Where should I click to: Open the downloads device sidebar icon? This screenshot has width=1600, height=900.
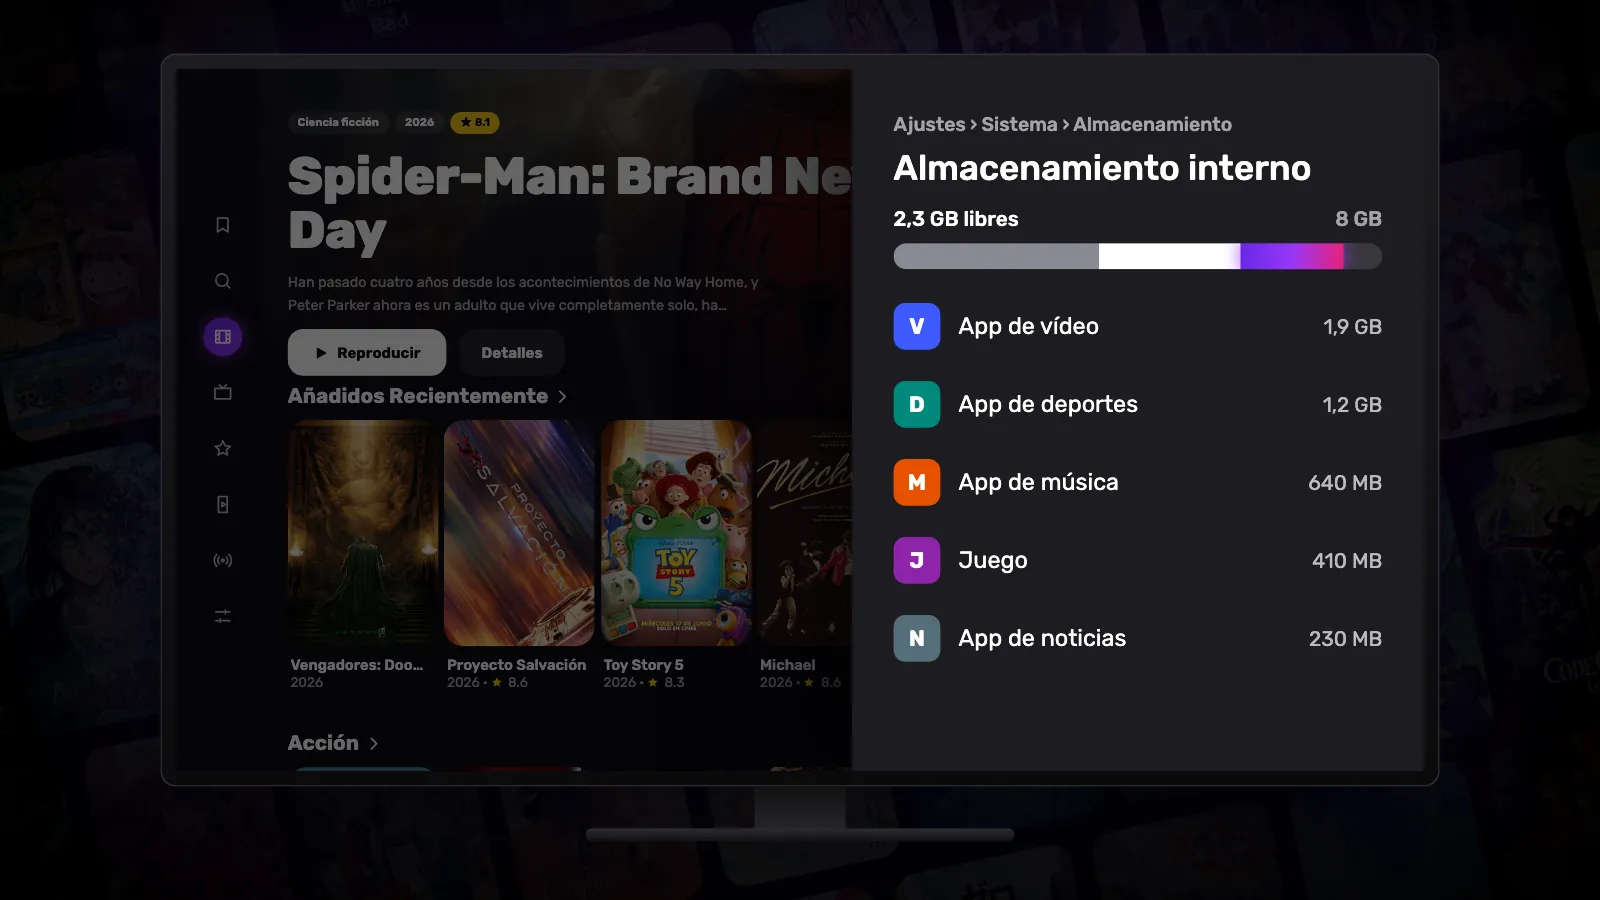pos(223,504)
